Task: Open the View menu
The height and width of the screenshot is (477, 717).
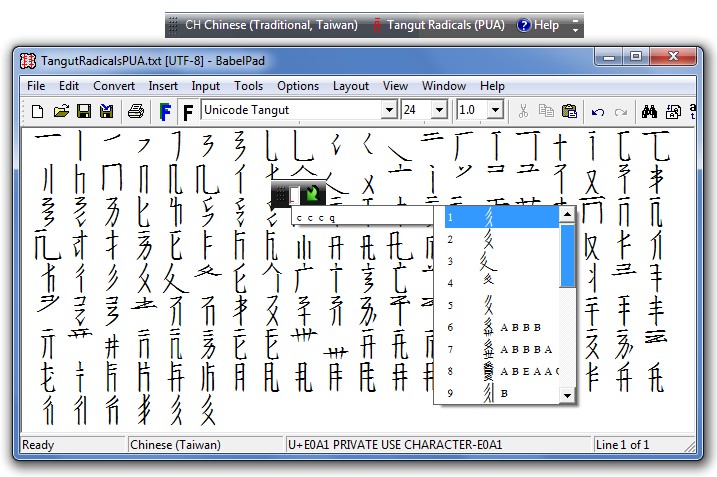Action: [395, 86]
